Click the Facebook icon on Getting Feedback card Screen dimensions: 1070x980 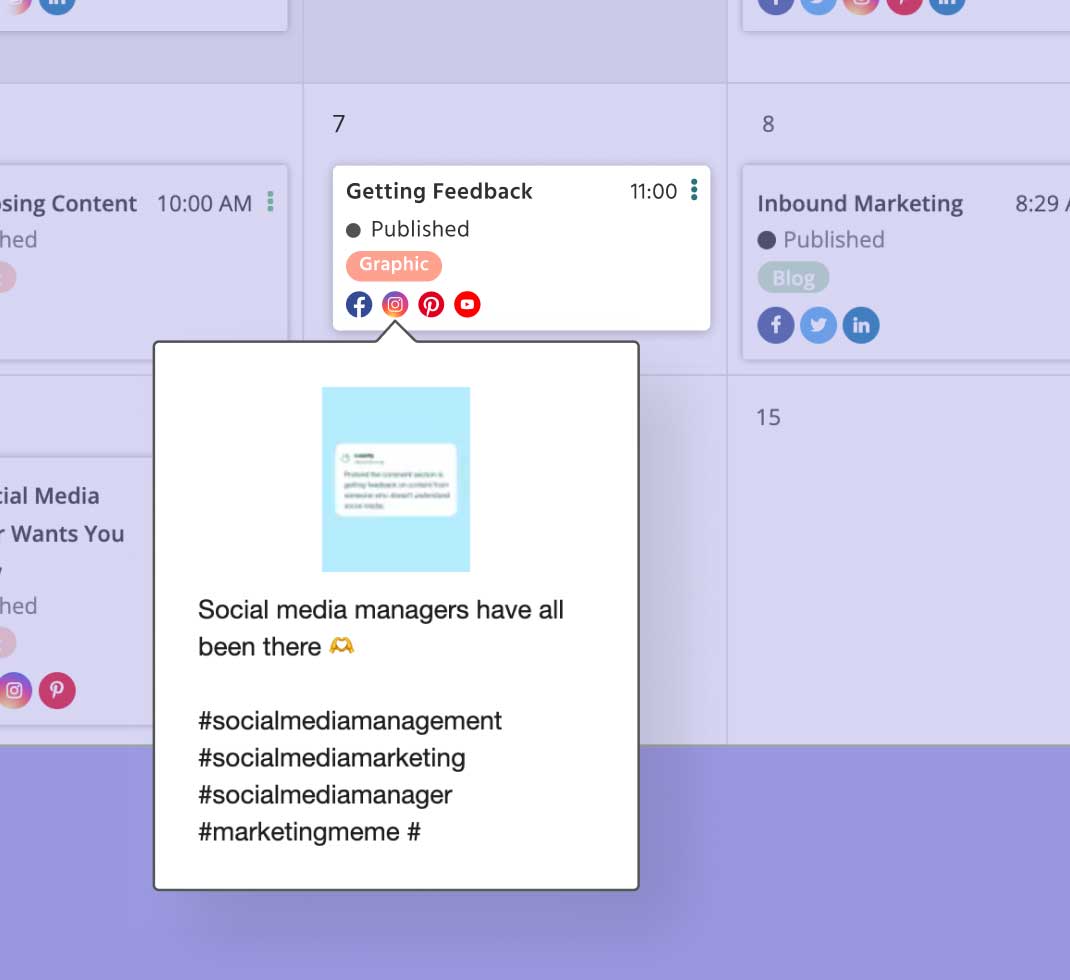(x=359, y=305)
